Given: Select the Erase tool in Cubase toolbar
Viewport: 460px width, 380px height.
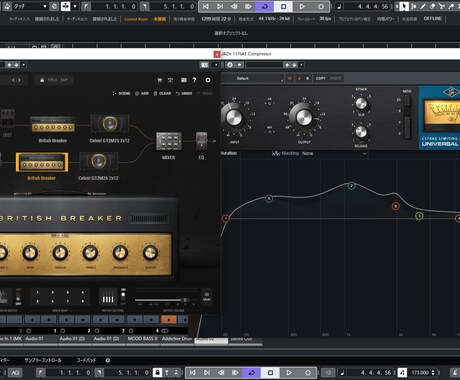Looking at the screenshot, I should (433, 6).
